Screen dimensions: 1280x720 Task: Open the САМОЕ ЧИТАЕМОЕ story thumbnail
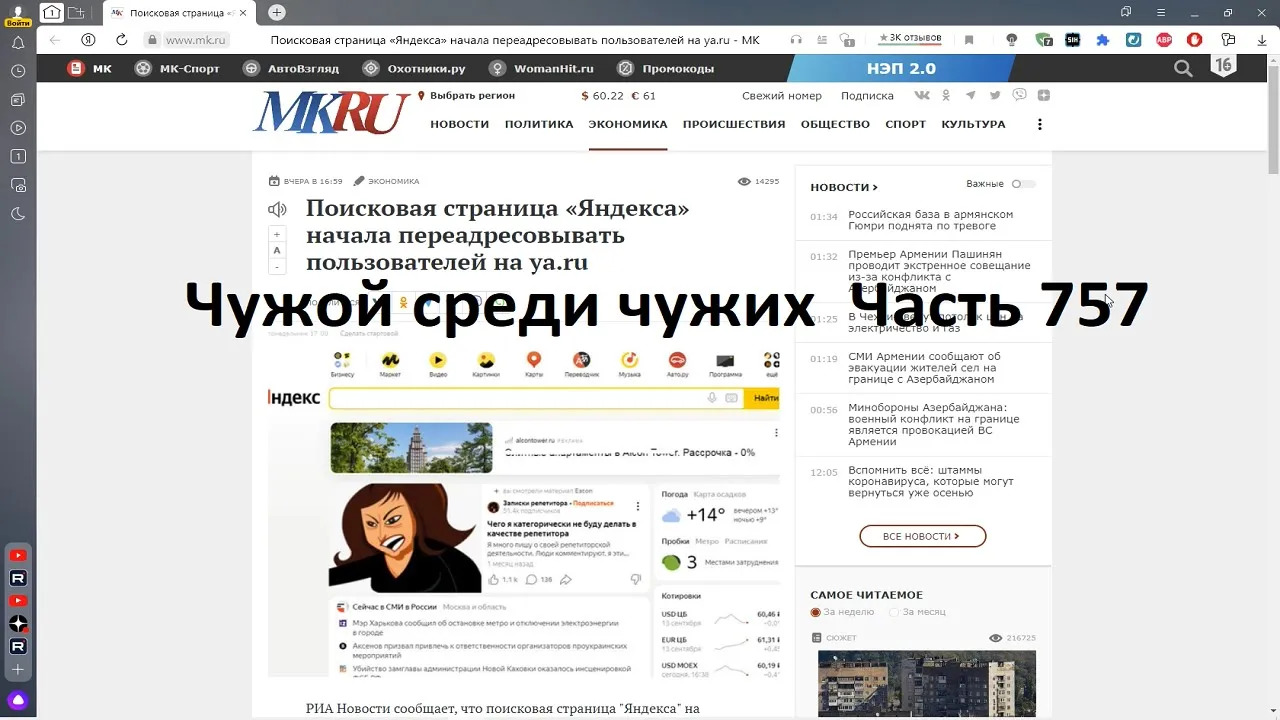pyautogui.click(x=927, y=685)
